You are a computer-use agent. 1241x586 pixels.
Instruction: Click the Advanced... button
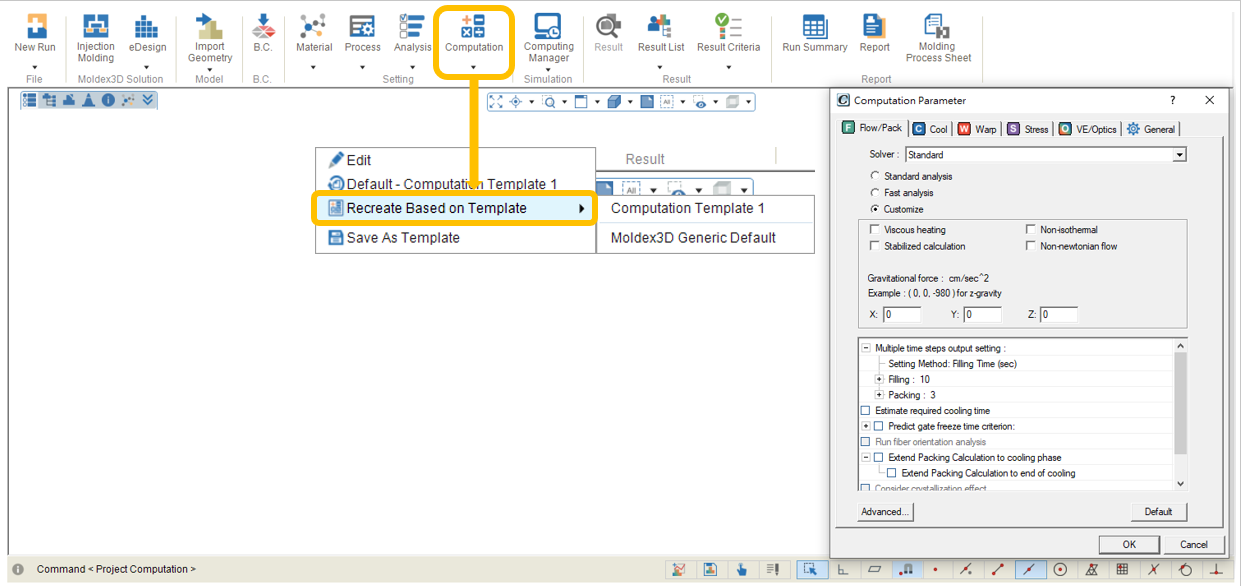[885, 511]
